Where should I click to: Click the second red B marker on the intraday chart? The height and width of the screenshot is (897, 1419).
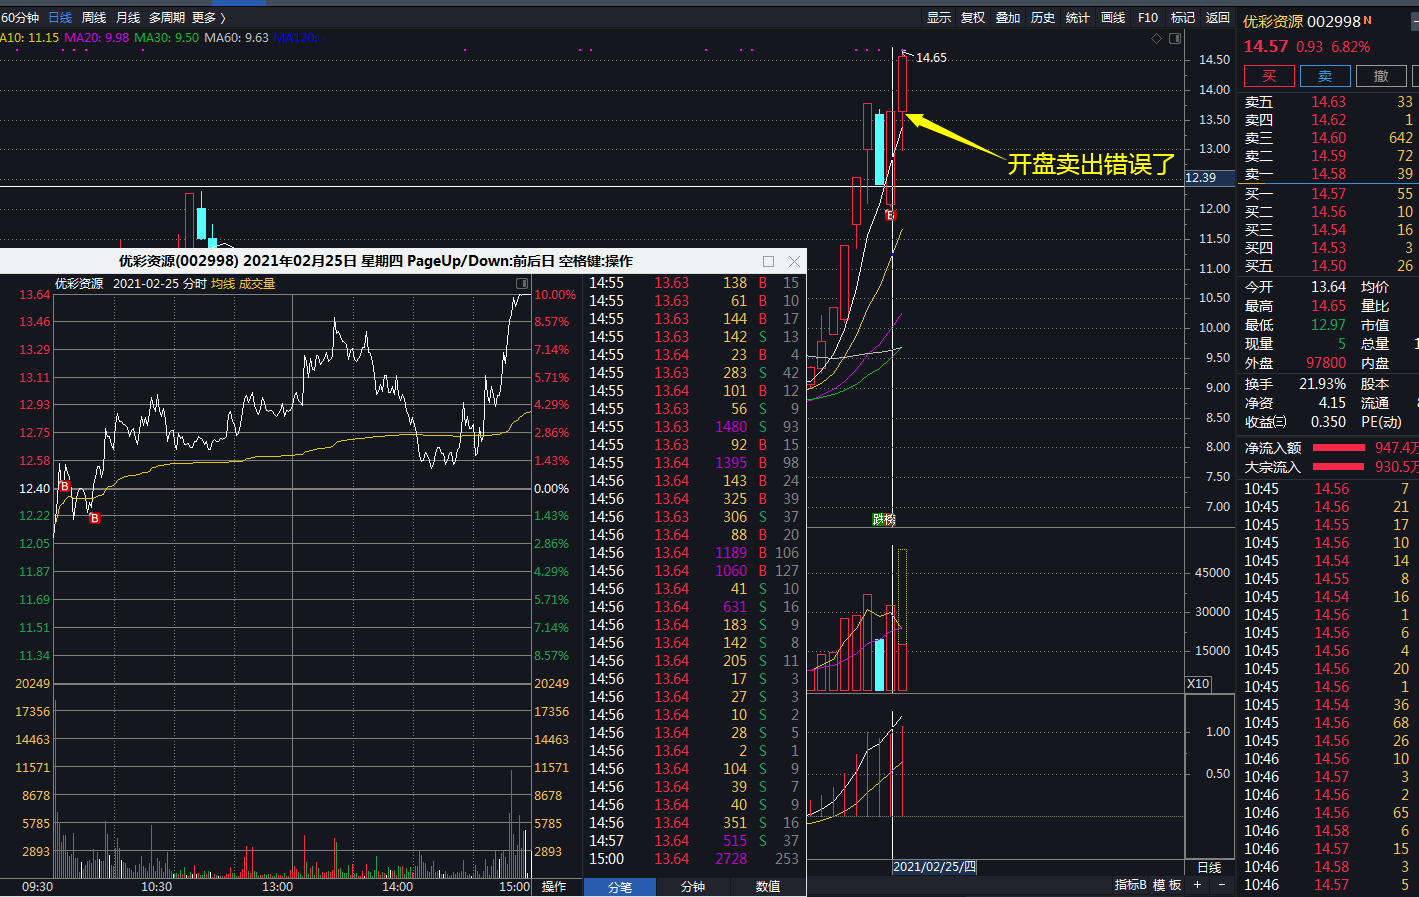(95, 518)
